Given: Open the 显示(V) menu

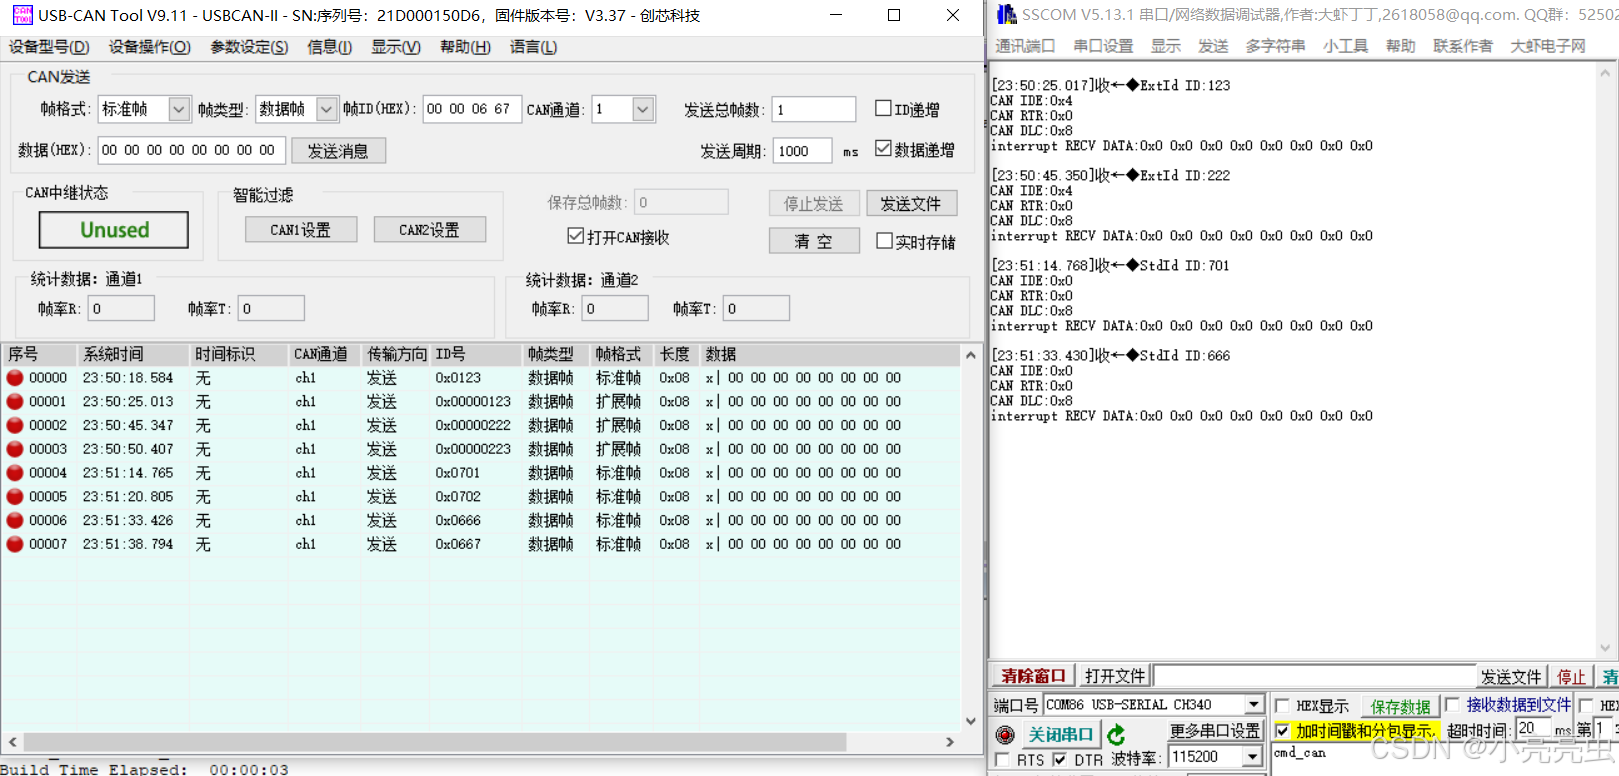Looking at the screenshot, I should click(x=396, y=47).
